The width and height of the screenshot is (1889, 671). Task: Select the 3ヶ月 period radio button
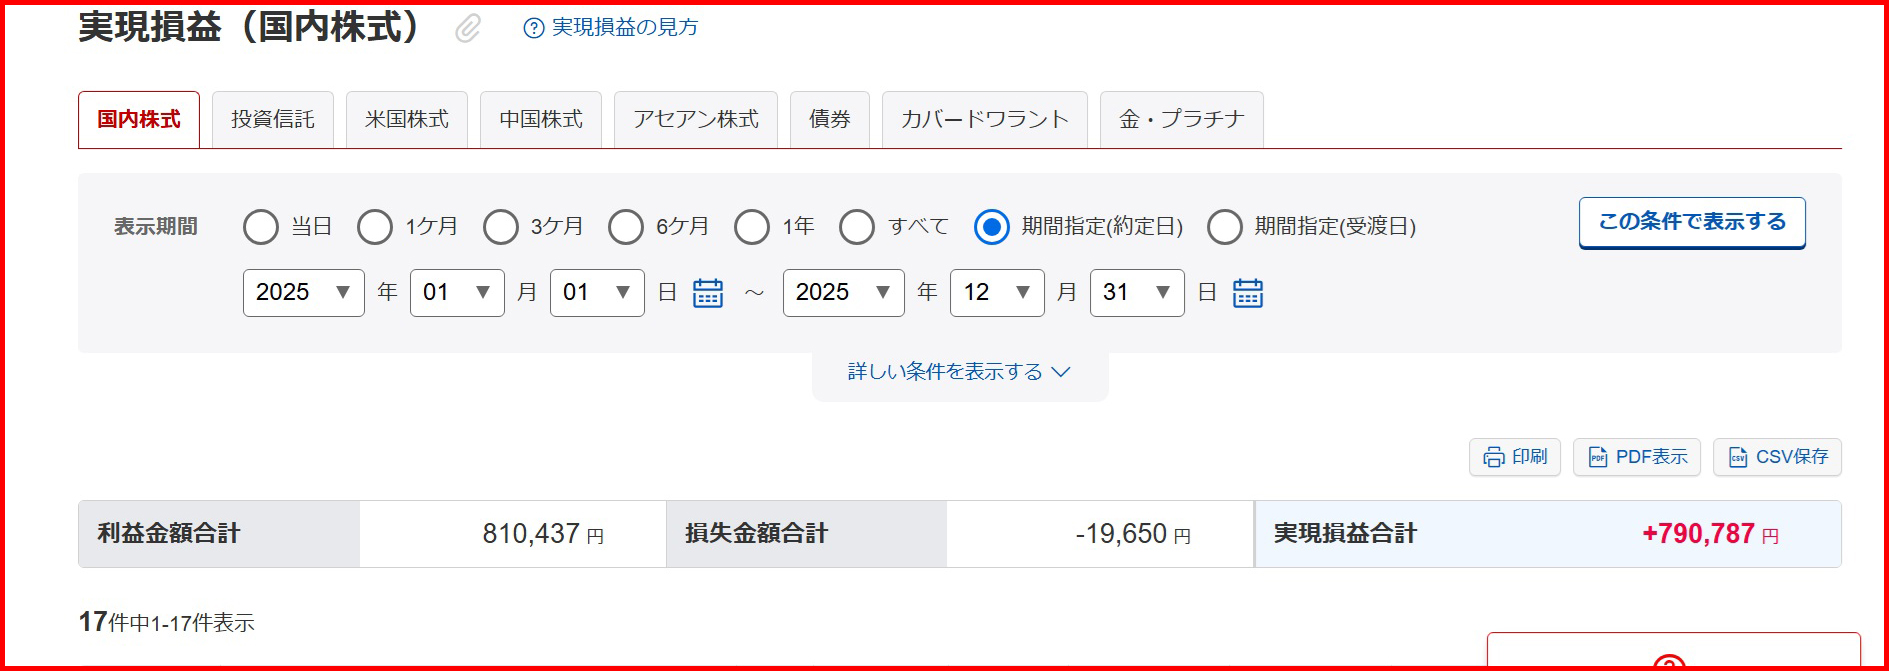click(x=501, y=227)
